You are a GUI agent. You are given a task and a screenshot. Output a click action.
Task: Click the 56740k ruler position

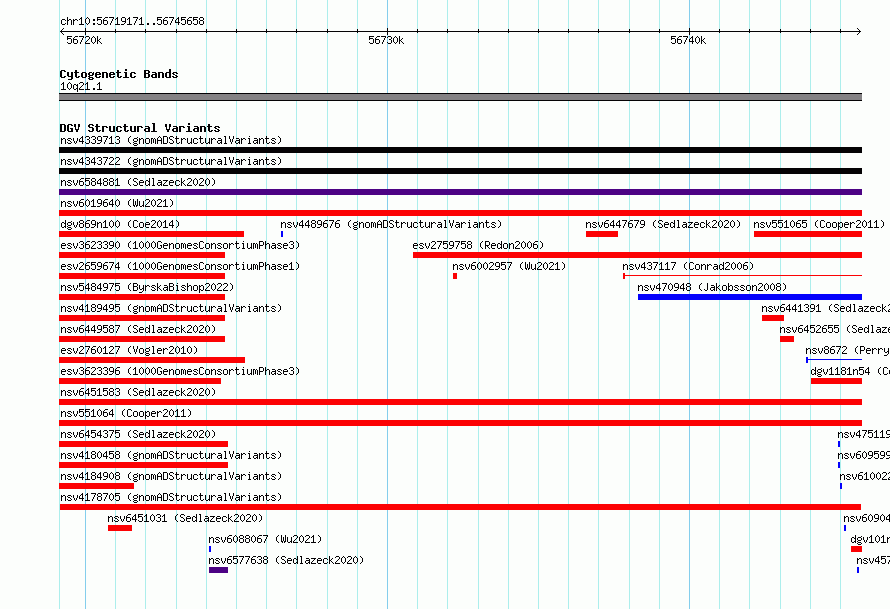(x=688, y=40)
